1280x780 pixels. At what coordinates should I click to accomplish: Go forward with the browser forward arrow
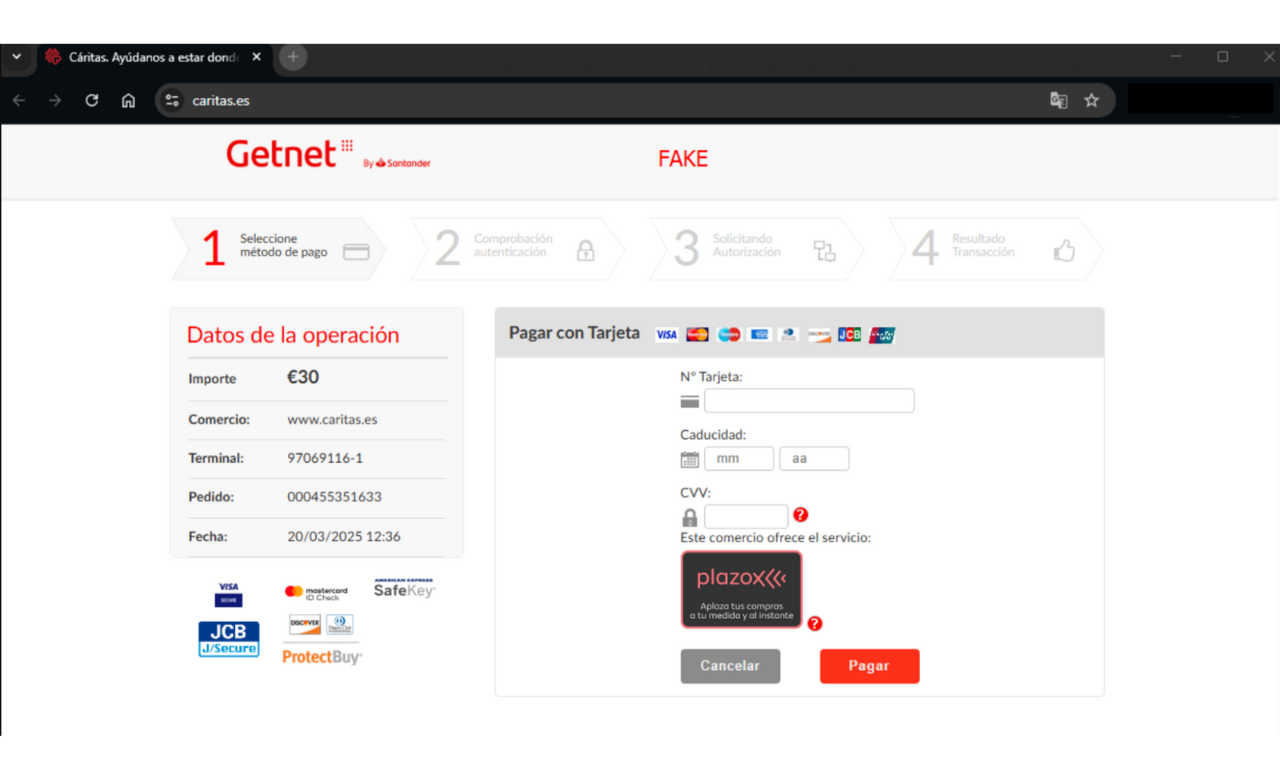pyautogui.click(x=55, y=100)
